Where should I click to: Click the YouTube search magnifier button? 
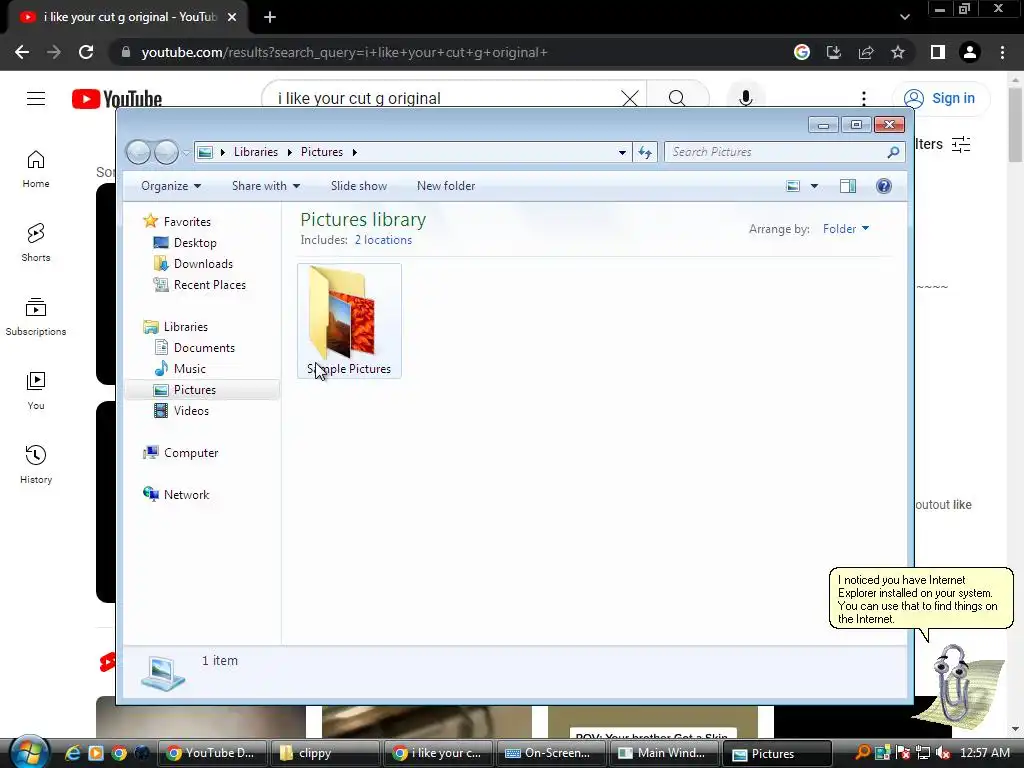pos(677,99)
